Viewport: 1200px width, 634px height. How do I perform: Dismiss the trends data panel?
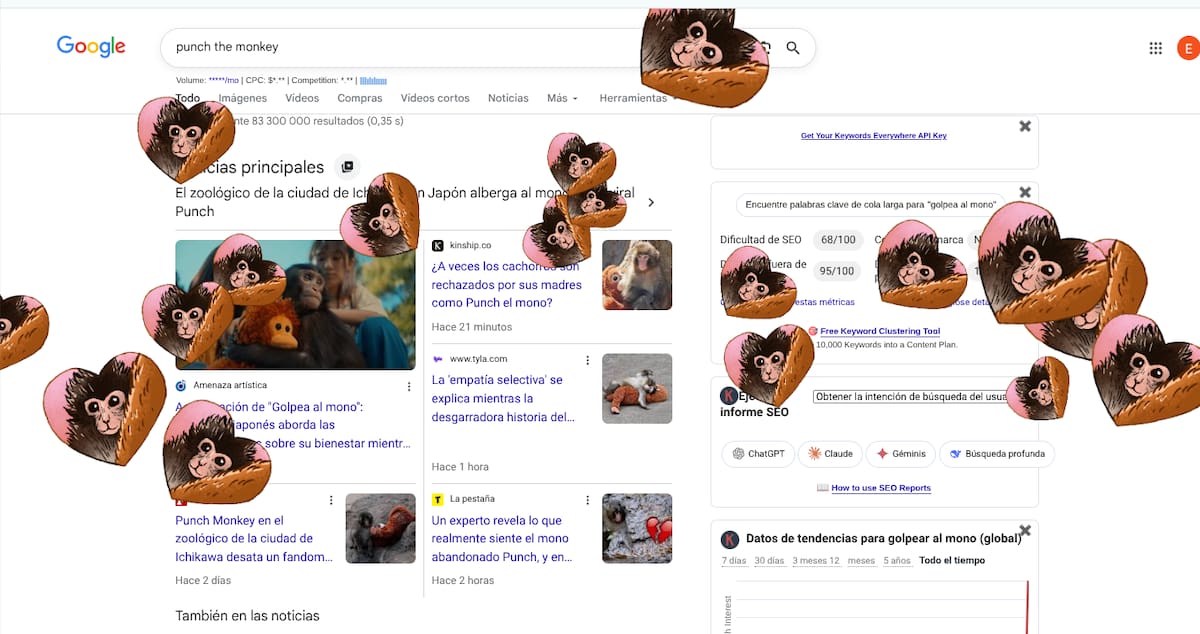tap(1024, 531)
